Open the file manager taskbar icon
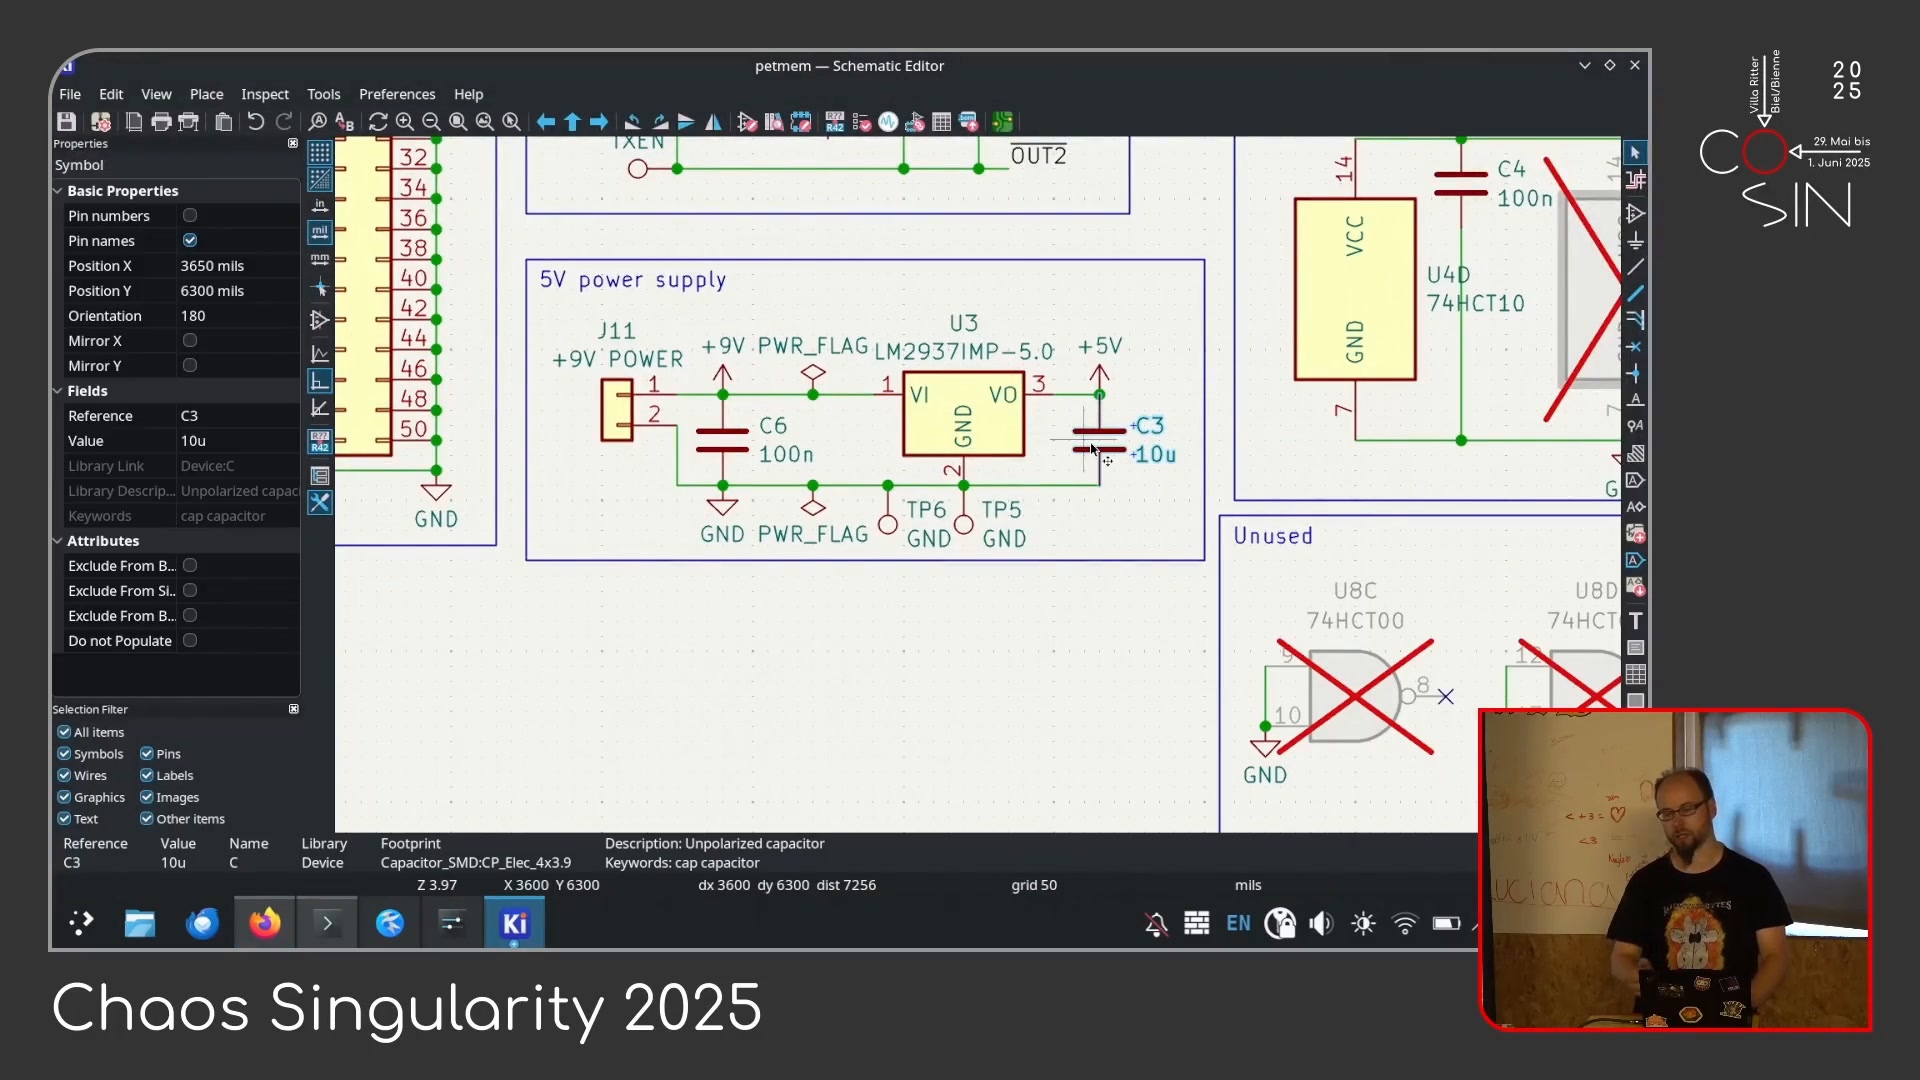The image size is (1920, 1080). click(140, 922)
